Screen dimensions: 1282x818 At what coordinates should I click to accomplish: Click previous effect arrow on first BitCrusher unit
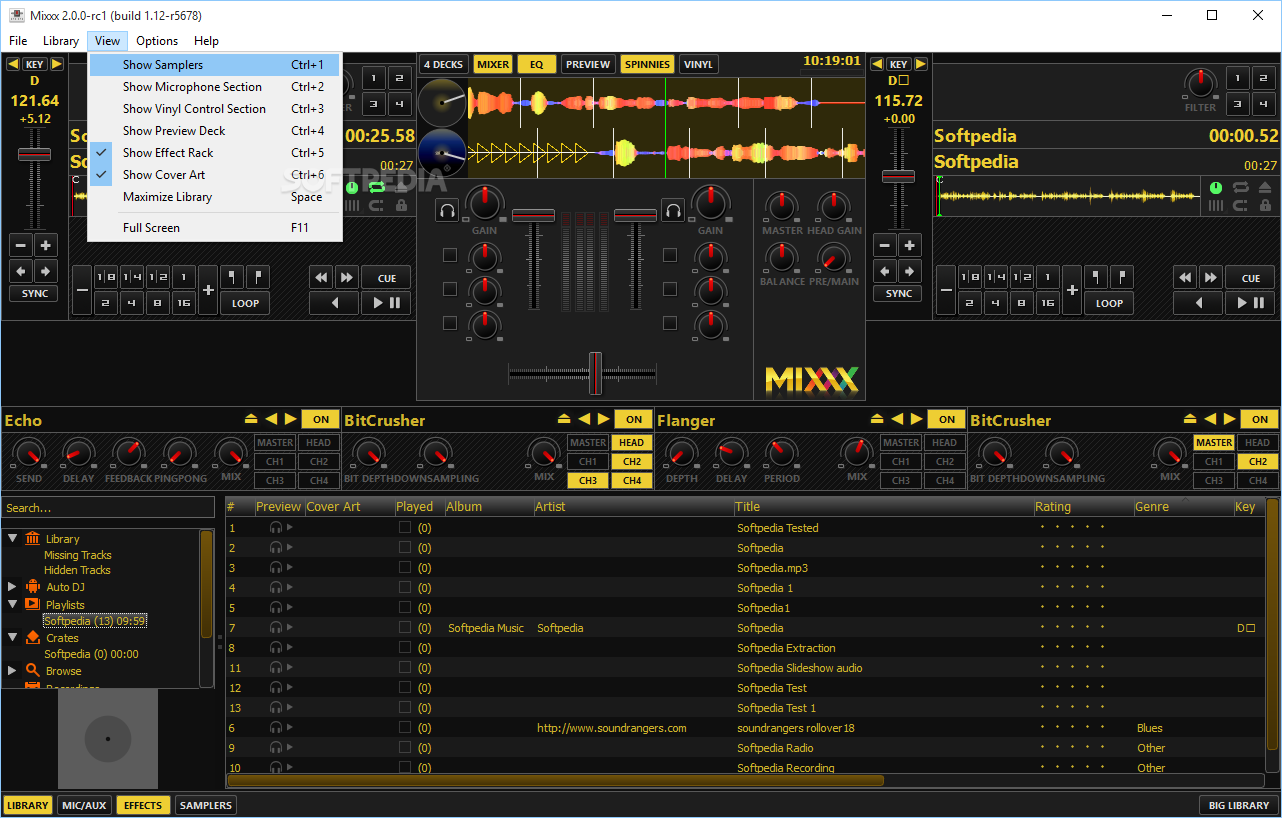coord(584,419)
